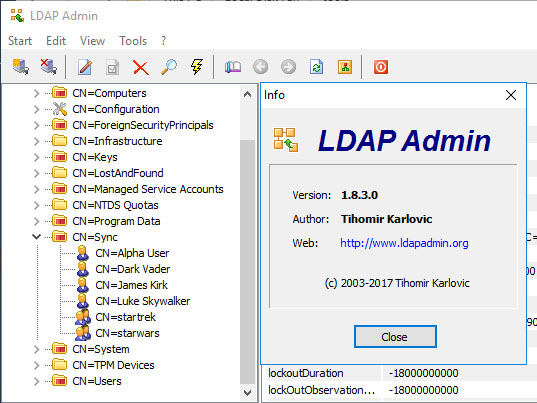Select CN=James Kirk entry
The height and width of the screenshot is (403, 537).
(x=132, y=285)
